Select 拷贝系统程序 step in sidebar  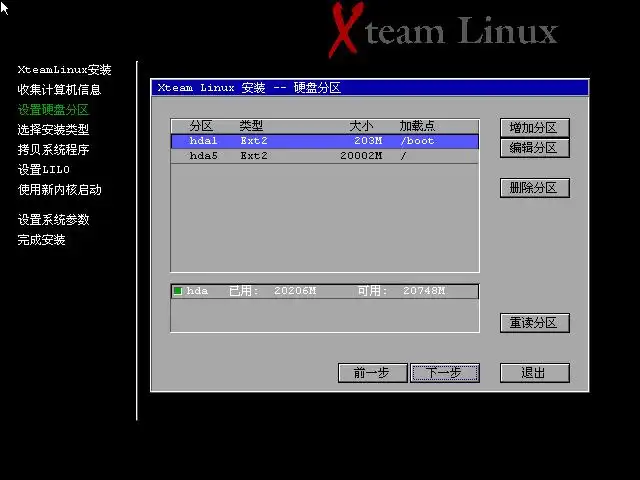tap(53, 150)
